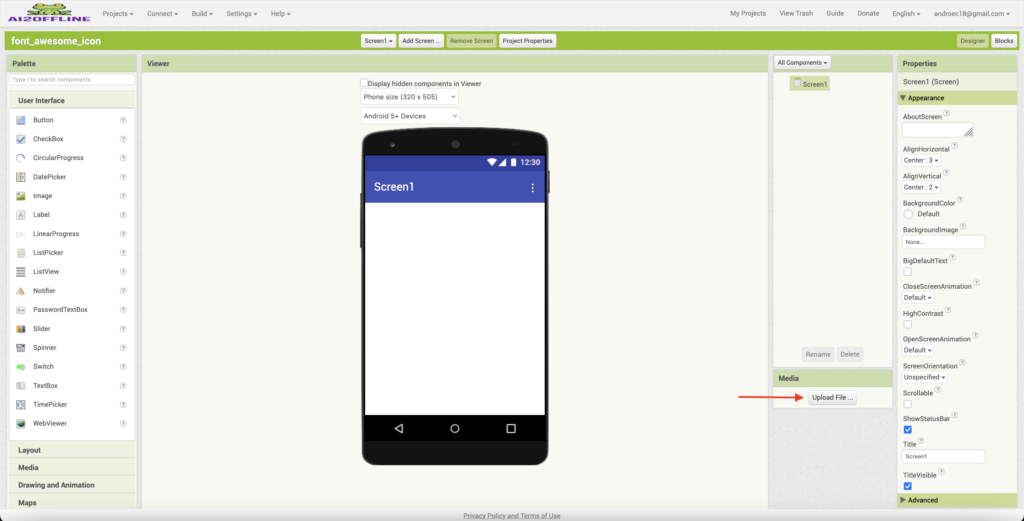Collapse the Appearance properties section
Image resolution: width=1024 pixels, height=521 pixels.
coord(957,98)
